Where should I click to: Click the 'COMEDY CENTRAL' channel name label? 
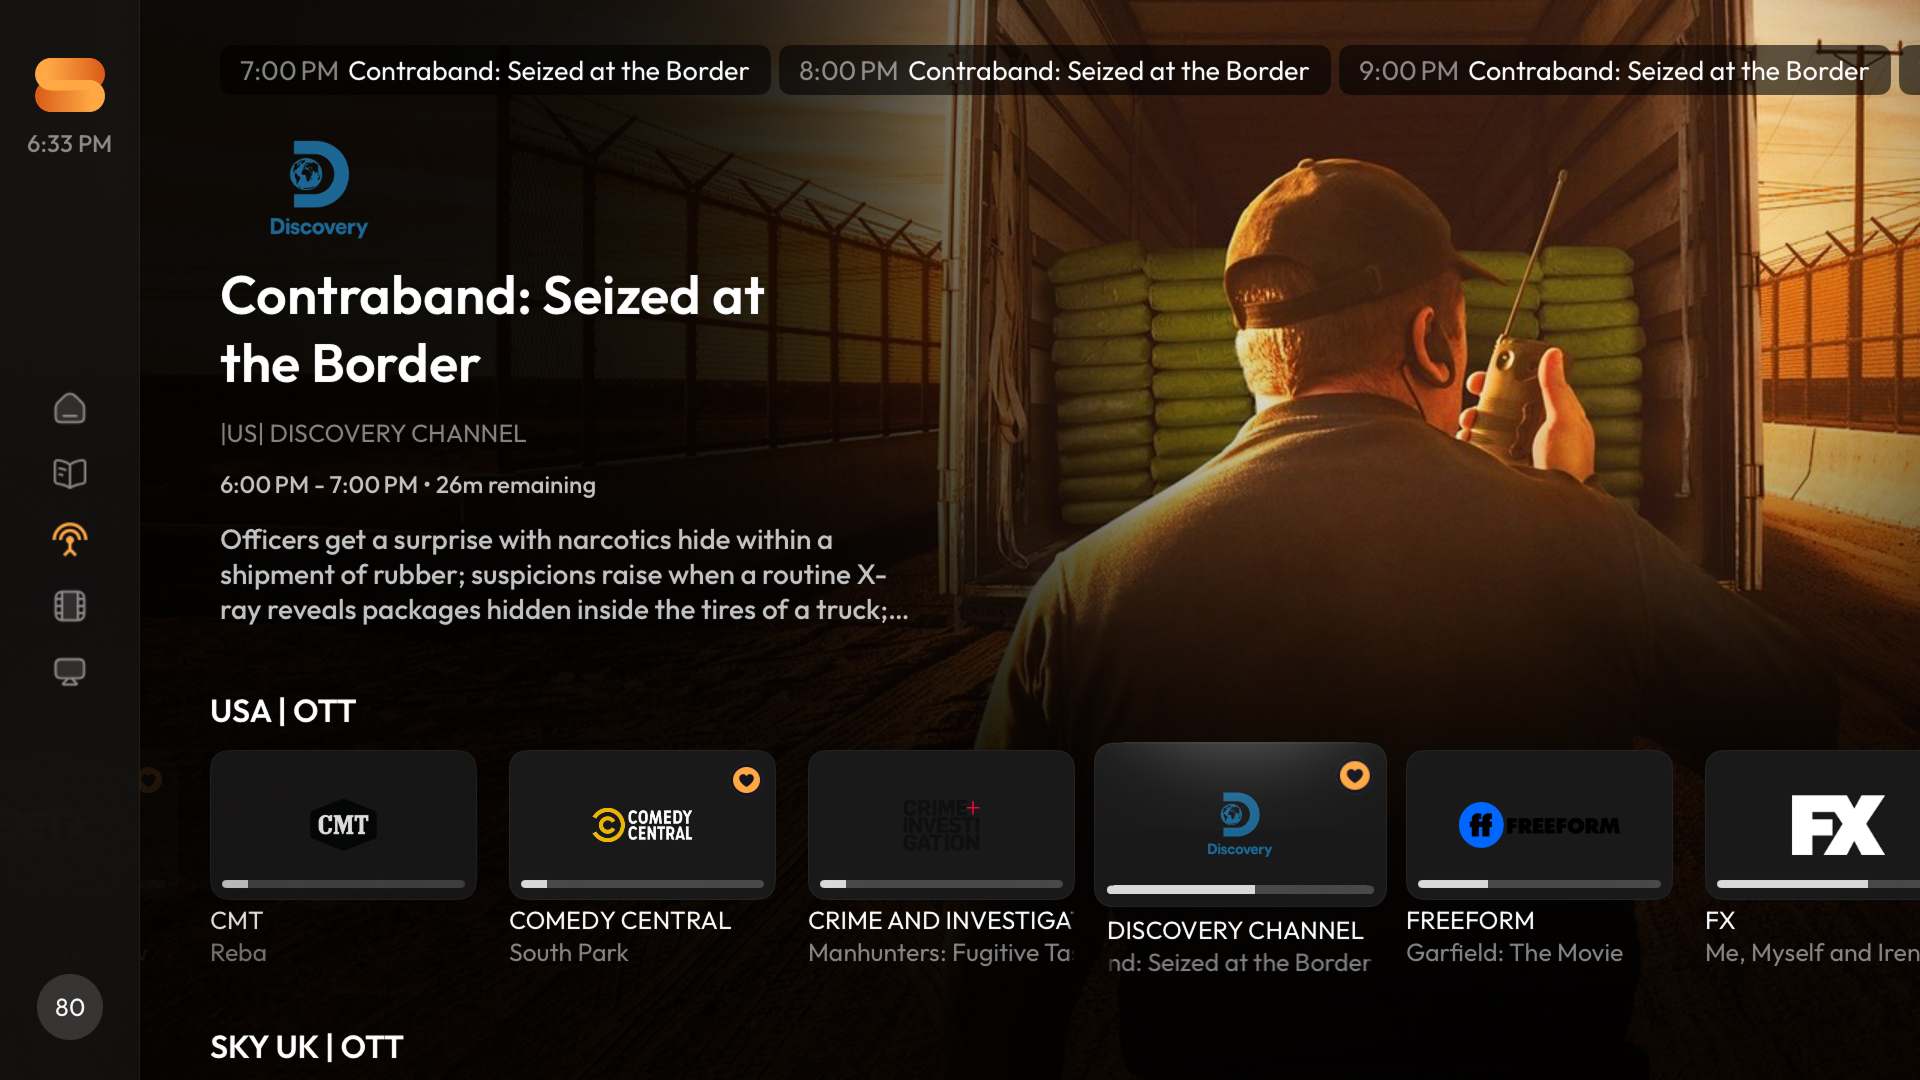tap(620, 921)
